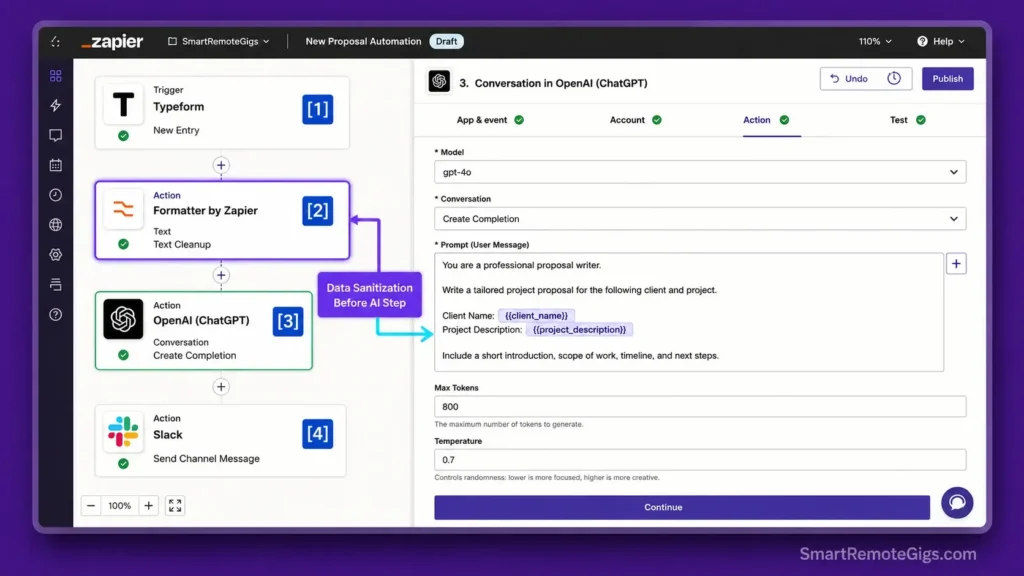Select the Slack action step card
This screenshot has height=576, width=1024.
(221, 440)
